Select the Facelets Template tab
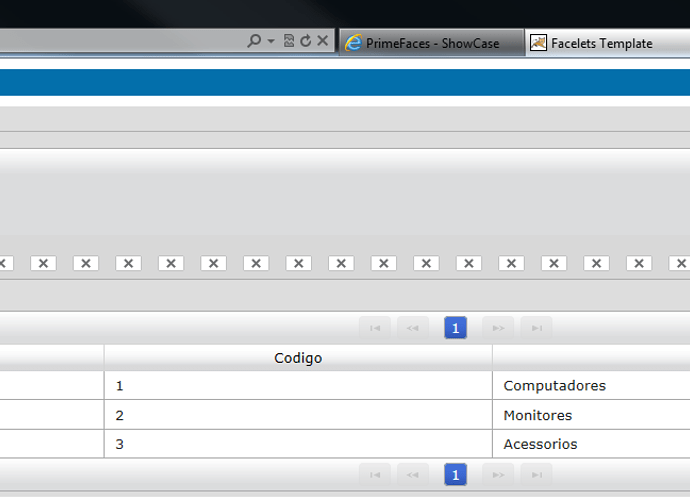Screen dimensions: 690x500 click(x=608, y=43)
